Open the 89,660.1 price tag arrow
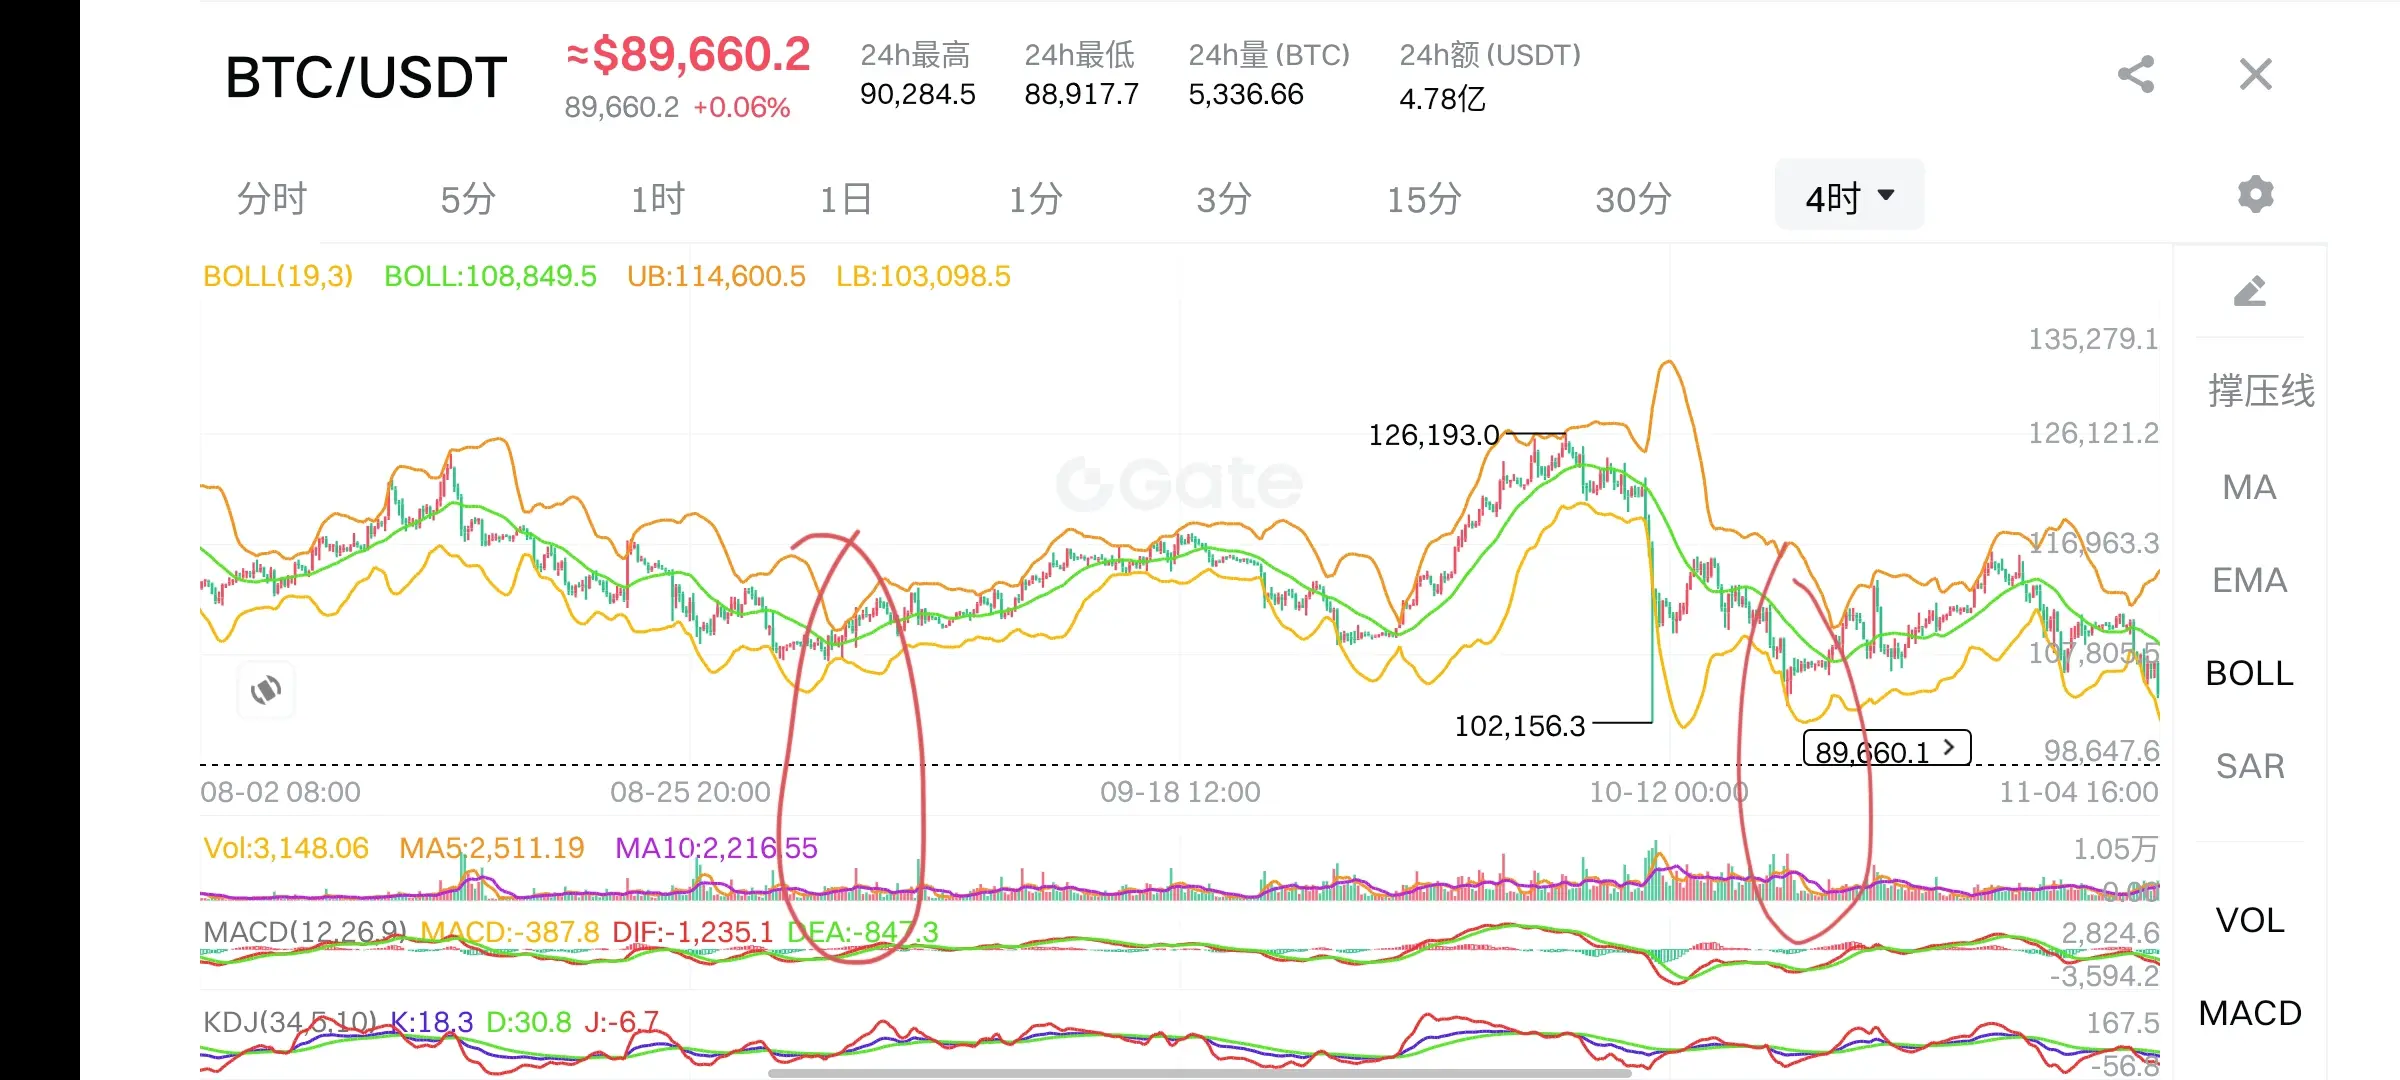The width and height of the screenshot is (2400, 1080). coord(1948,748)
